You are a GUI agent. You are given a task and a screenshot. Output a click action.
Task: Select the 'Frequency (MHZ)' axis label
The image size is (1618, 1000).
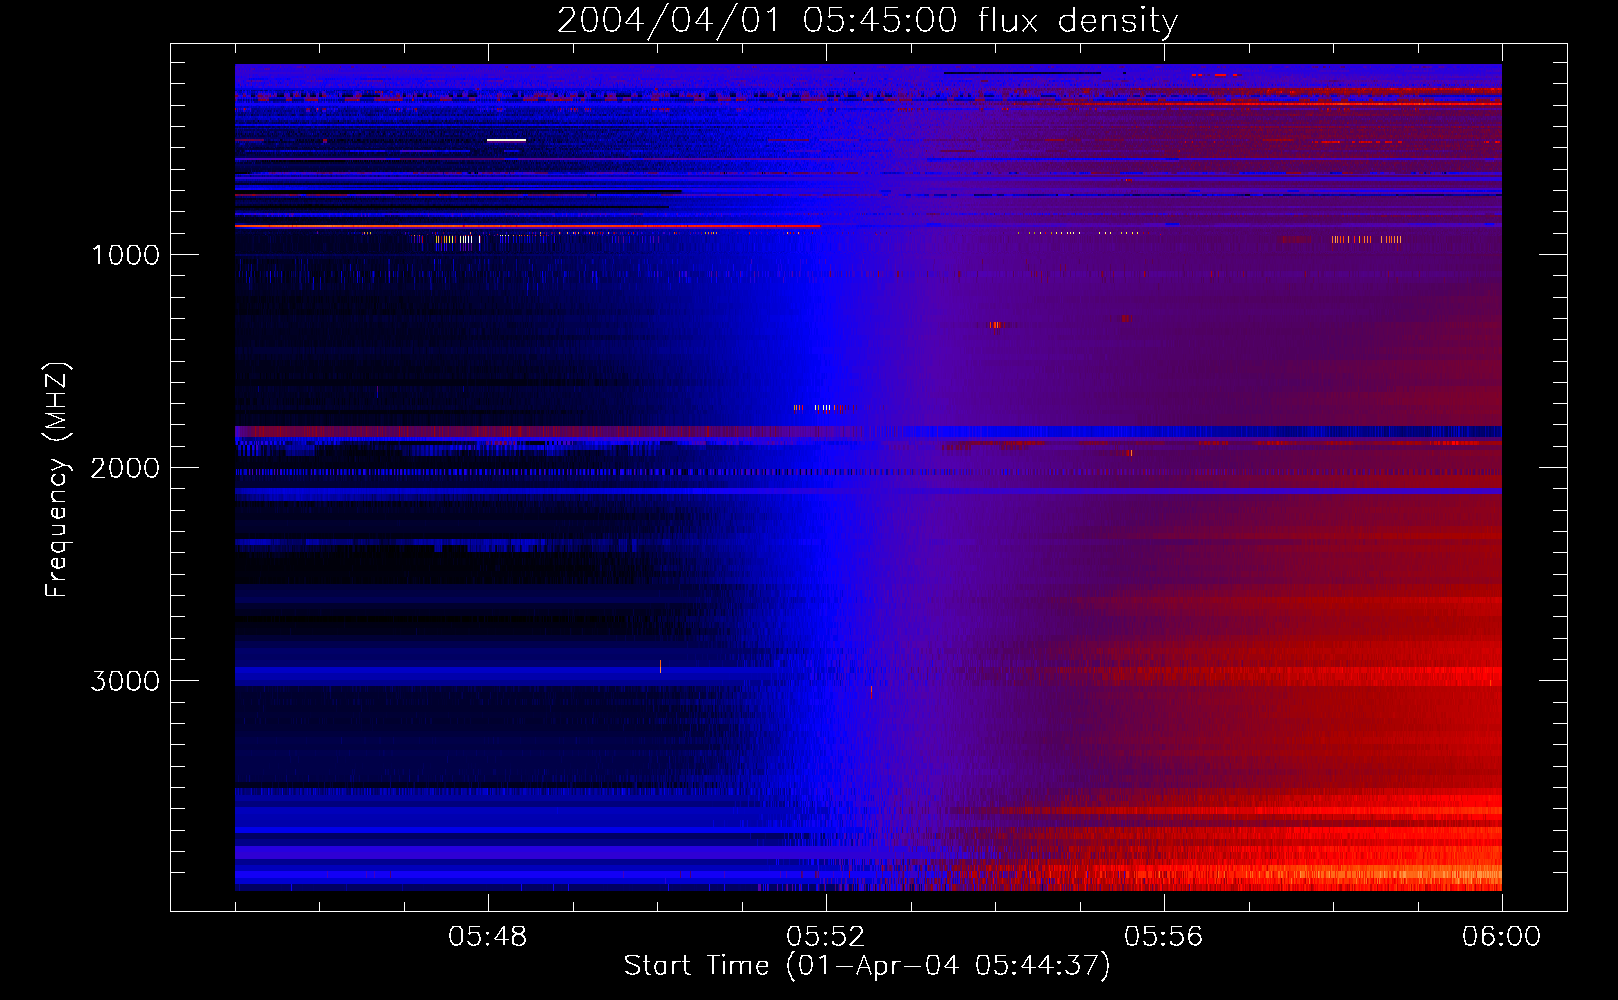57,480
